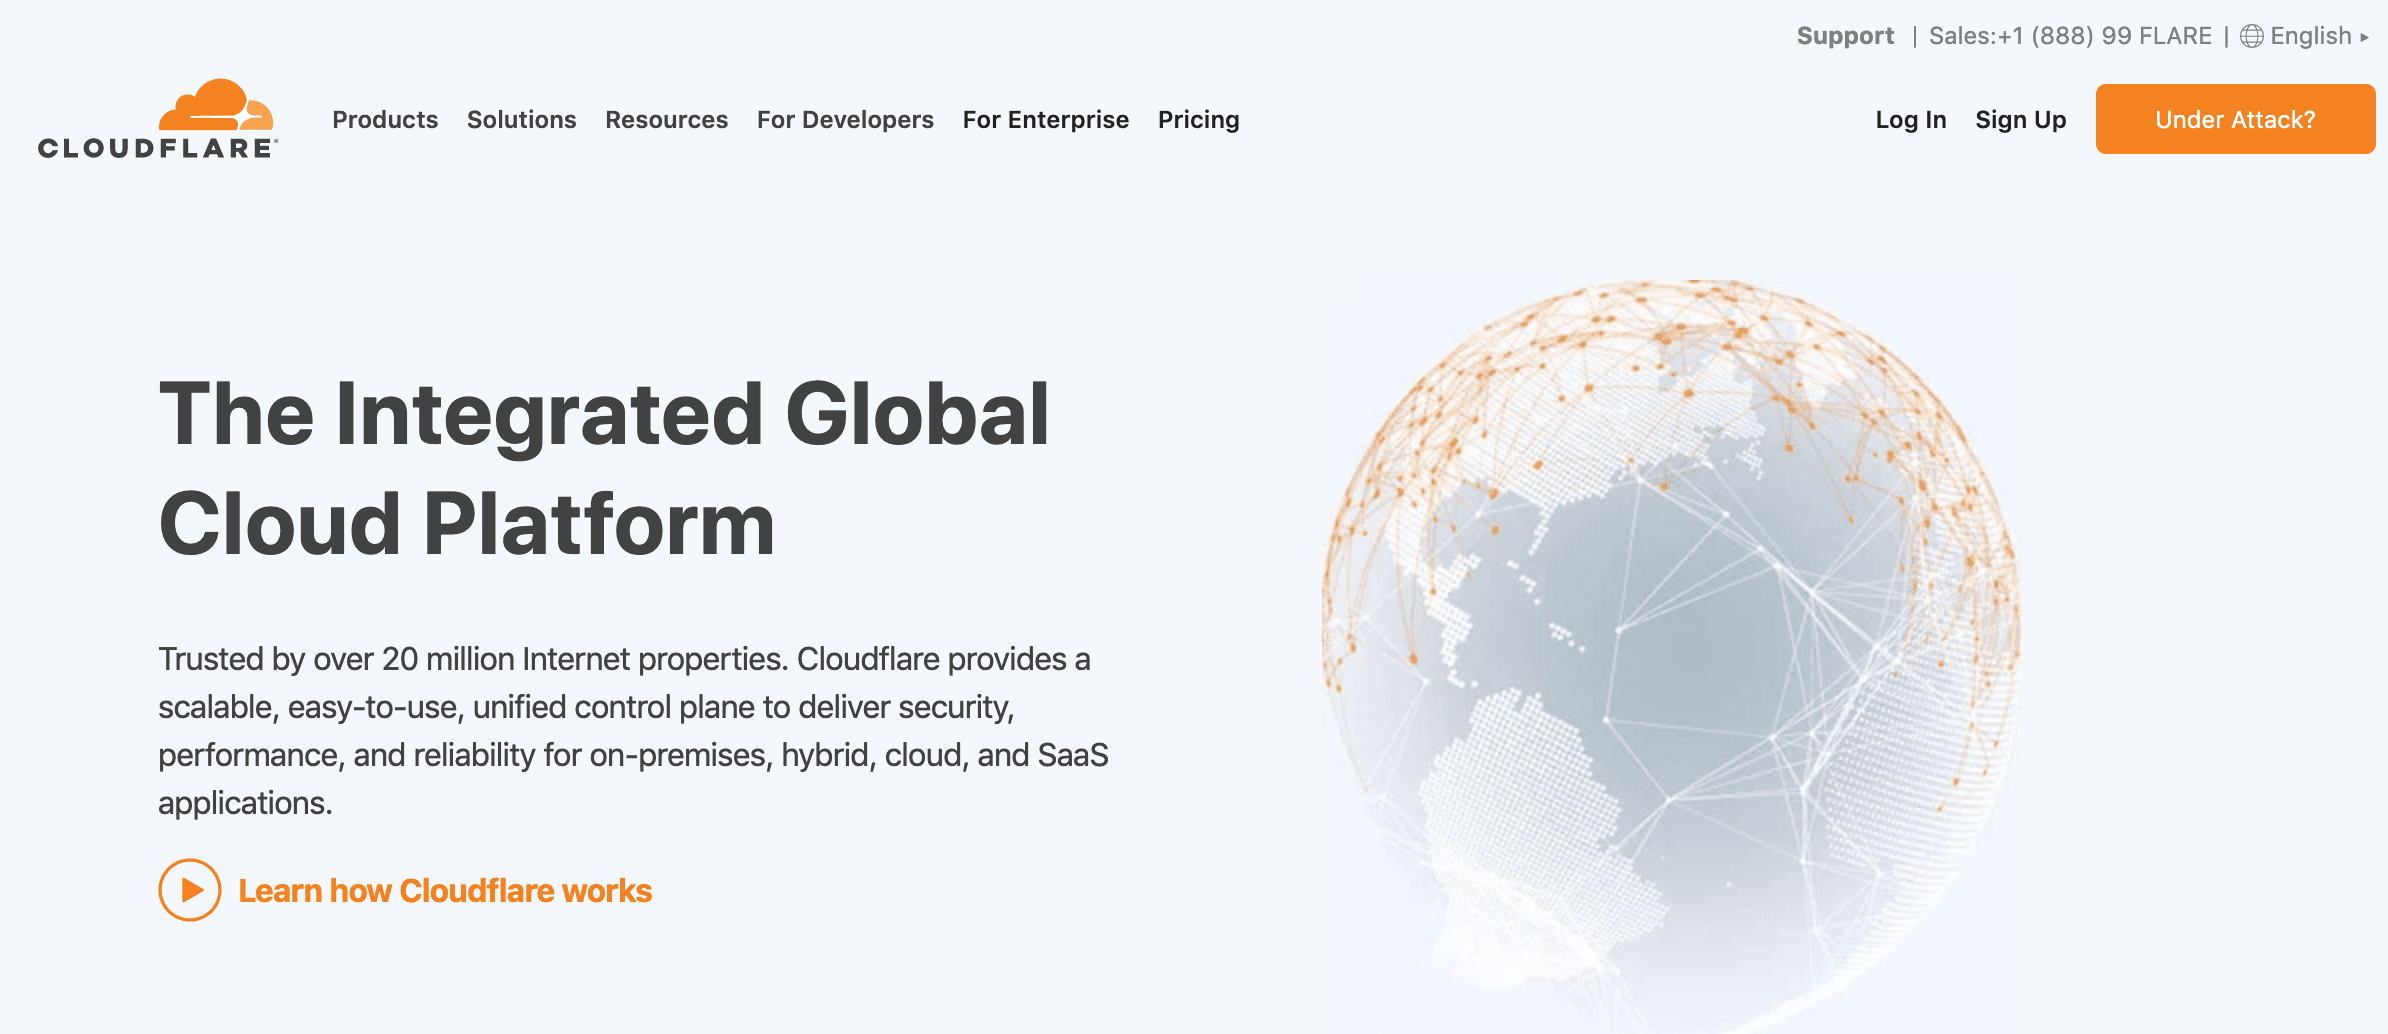This screenshot has width=2388, height=1034.
Task: Open the Products menu
Action: pos(385,120)
